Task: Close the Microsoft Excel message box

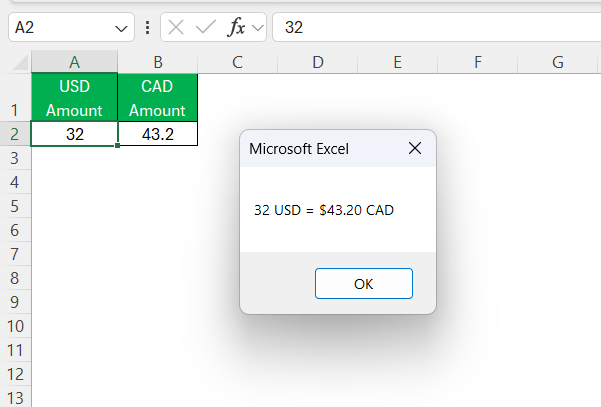Action: point(415,148)
